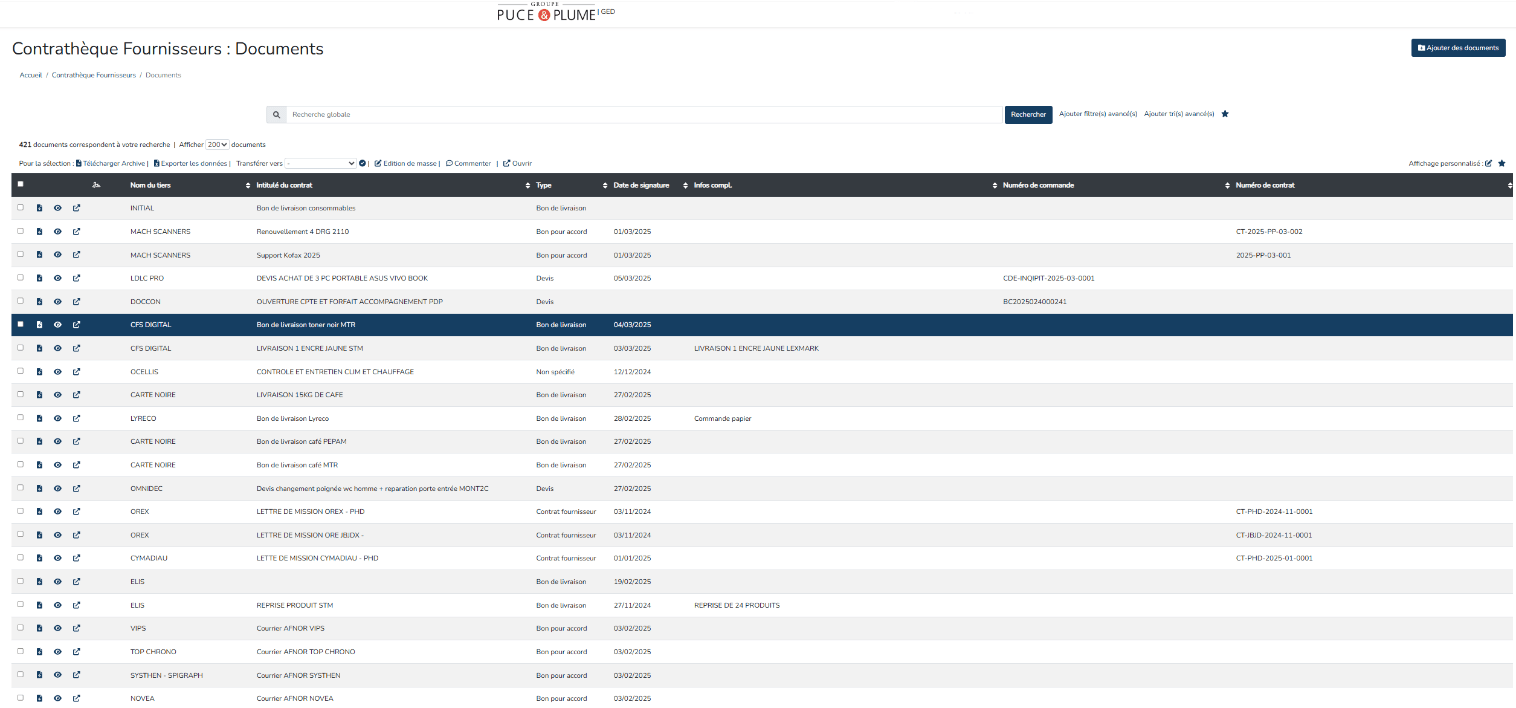Preview the DOCCON document with the eye icon
This screenshot has height=708, width=1516.
pyautogui.click(x=58, y=302)
